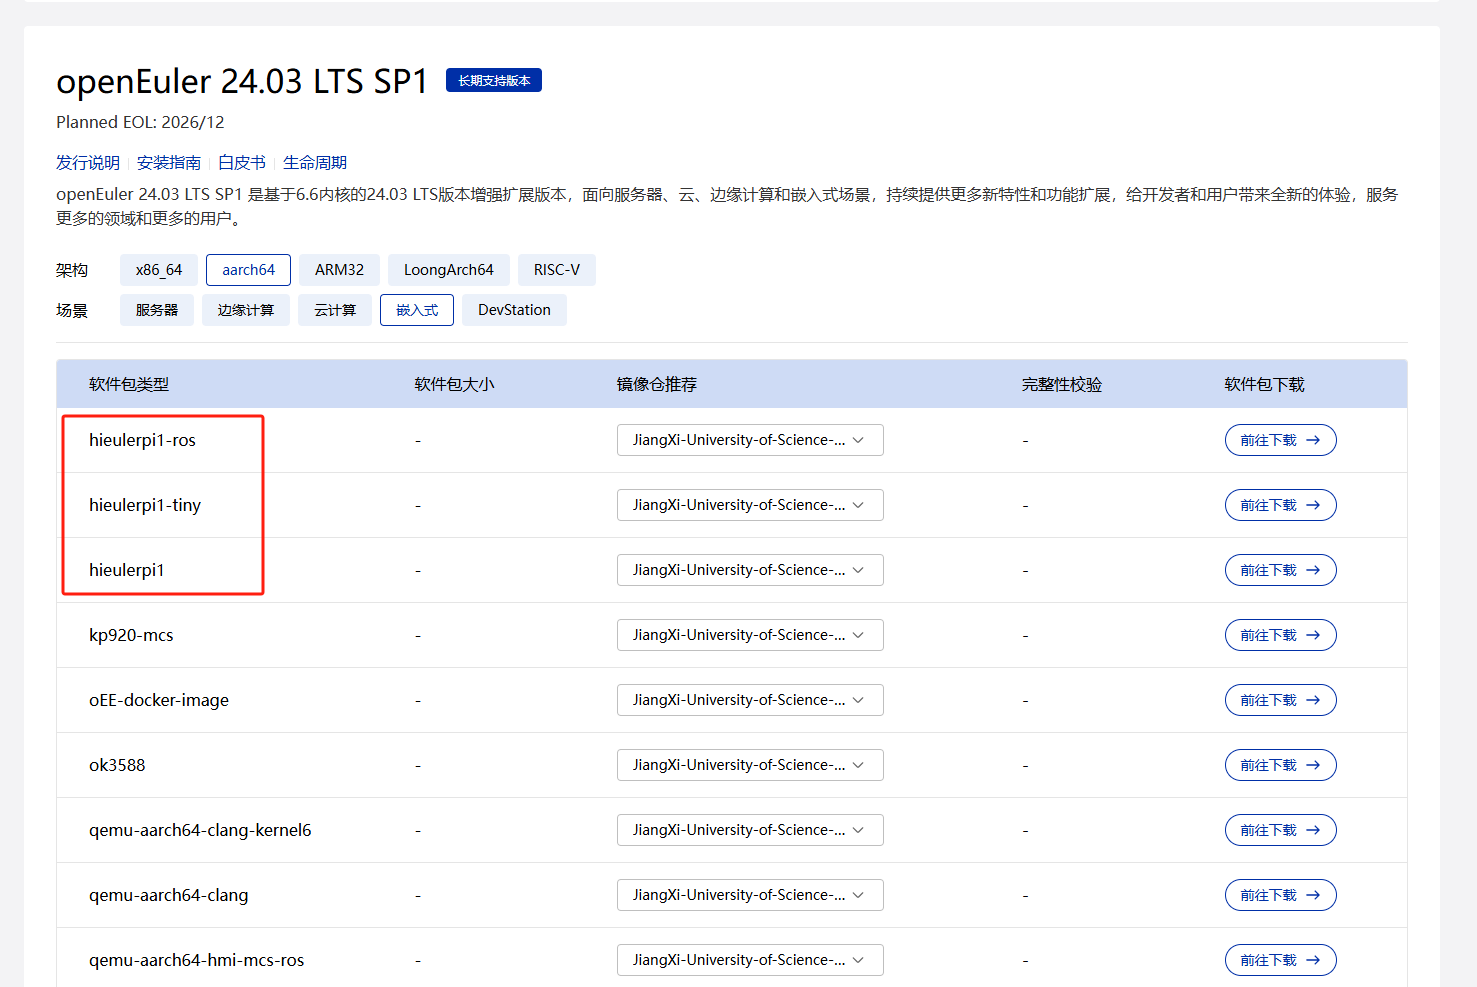Open mirror dropdown for hieulerpi1-ros
This screenshot has height=987, width=1477.
(x=749, y=440)
